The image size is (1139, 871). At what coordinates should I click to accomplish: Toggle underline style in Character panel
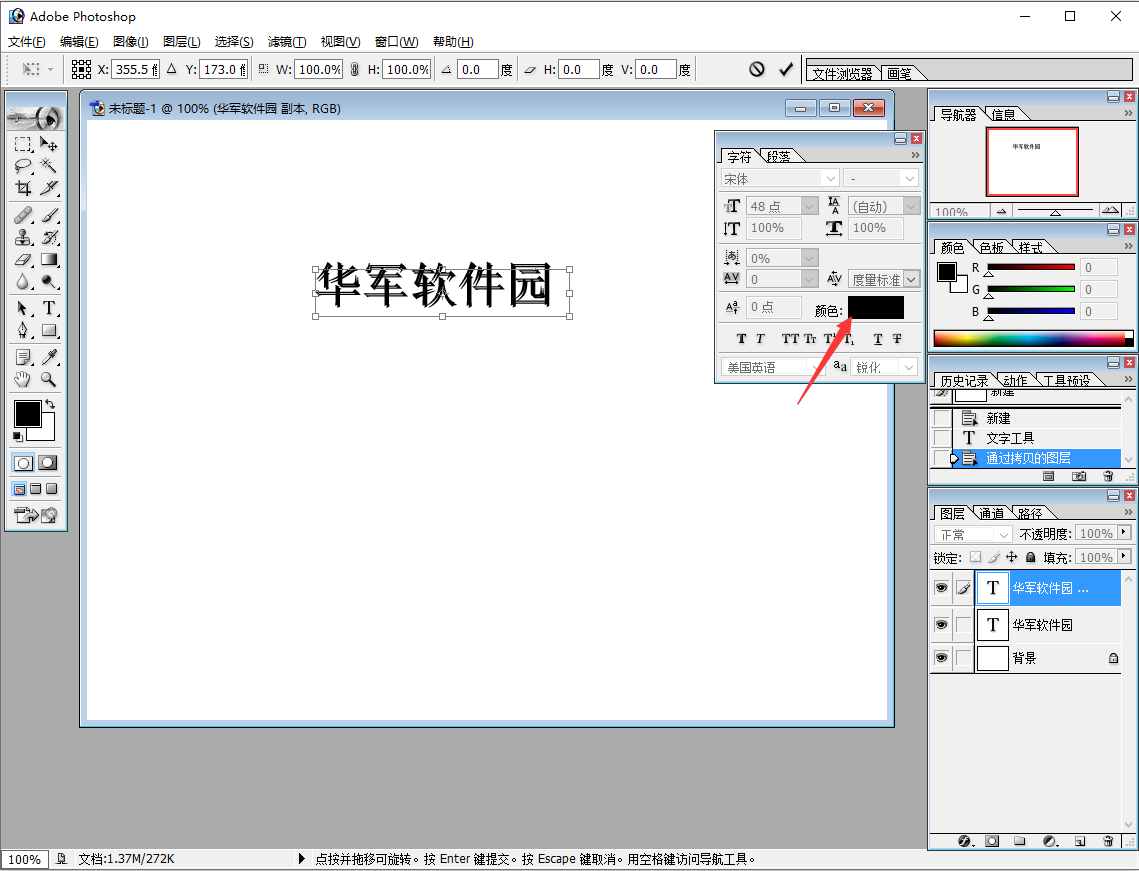[x=877, y=338]
